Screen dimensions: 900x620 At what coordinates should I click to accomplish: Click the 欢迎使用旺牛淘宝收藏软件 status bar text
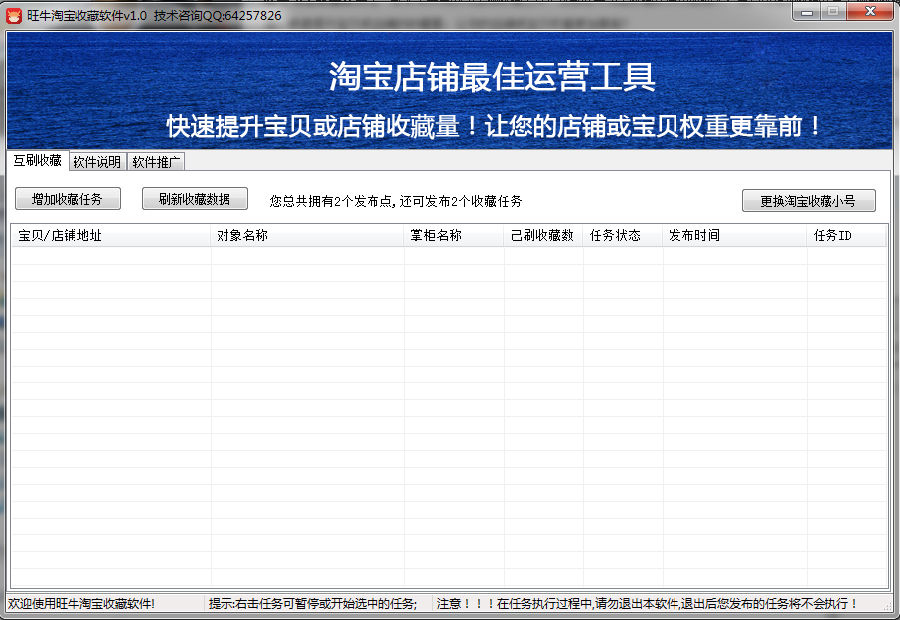coord(82,604)
